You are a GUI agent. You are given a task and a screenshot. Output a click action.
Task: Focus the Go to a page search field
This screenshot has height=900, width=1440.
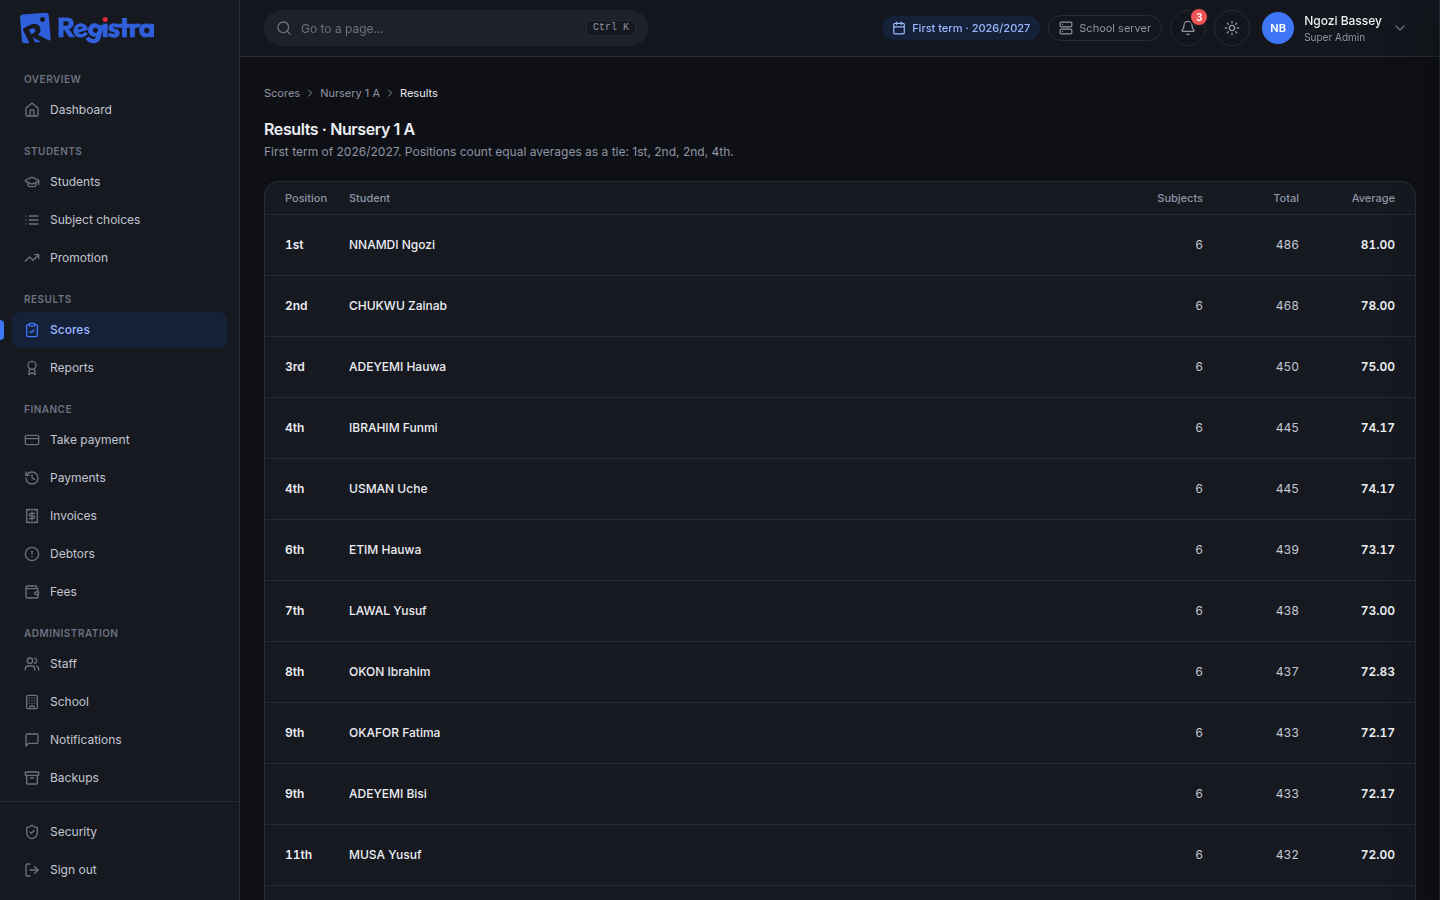pyautogui.click(x=456, y=28)
